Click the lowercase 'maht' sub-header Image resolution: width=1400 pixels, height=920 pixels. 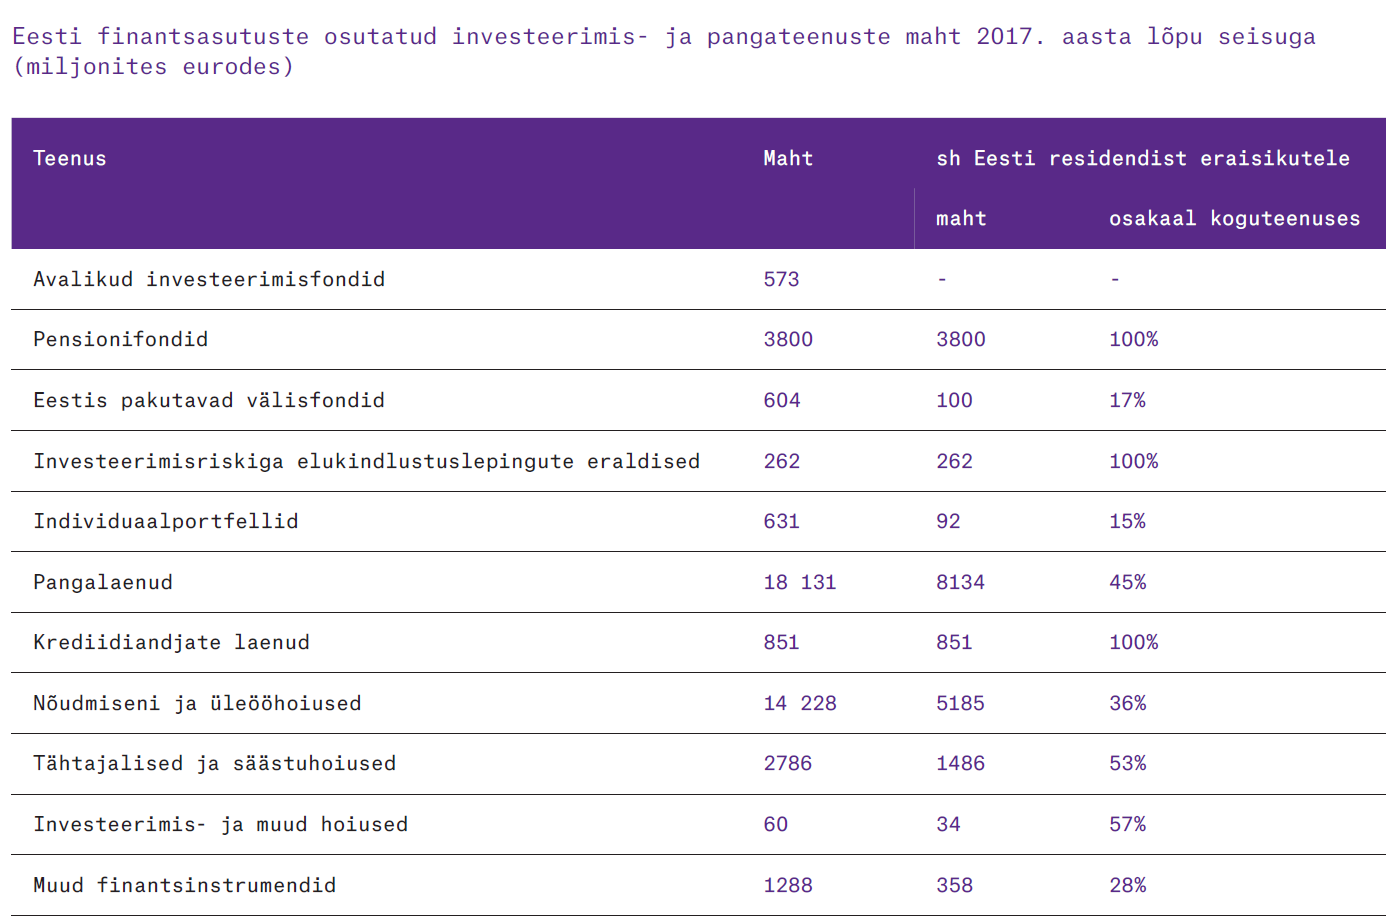[x=961, y=218]
